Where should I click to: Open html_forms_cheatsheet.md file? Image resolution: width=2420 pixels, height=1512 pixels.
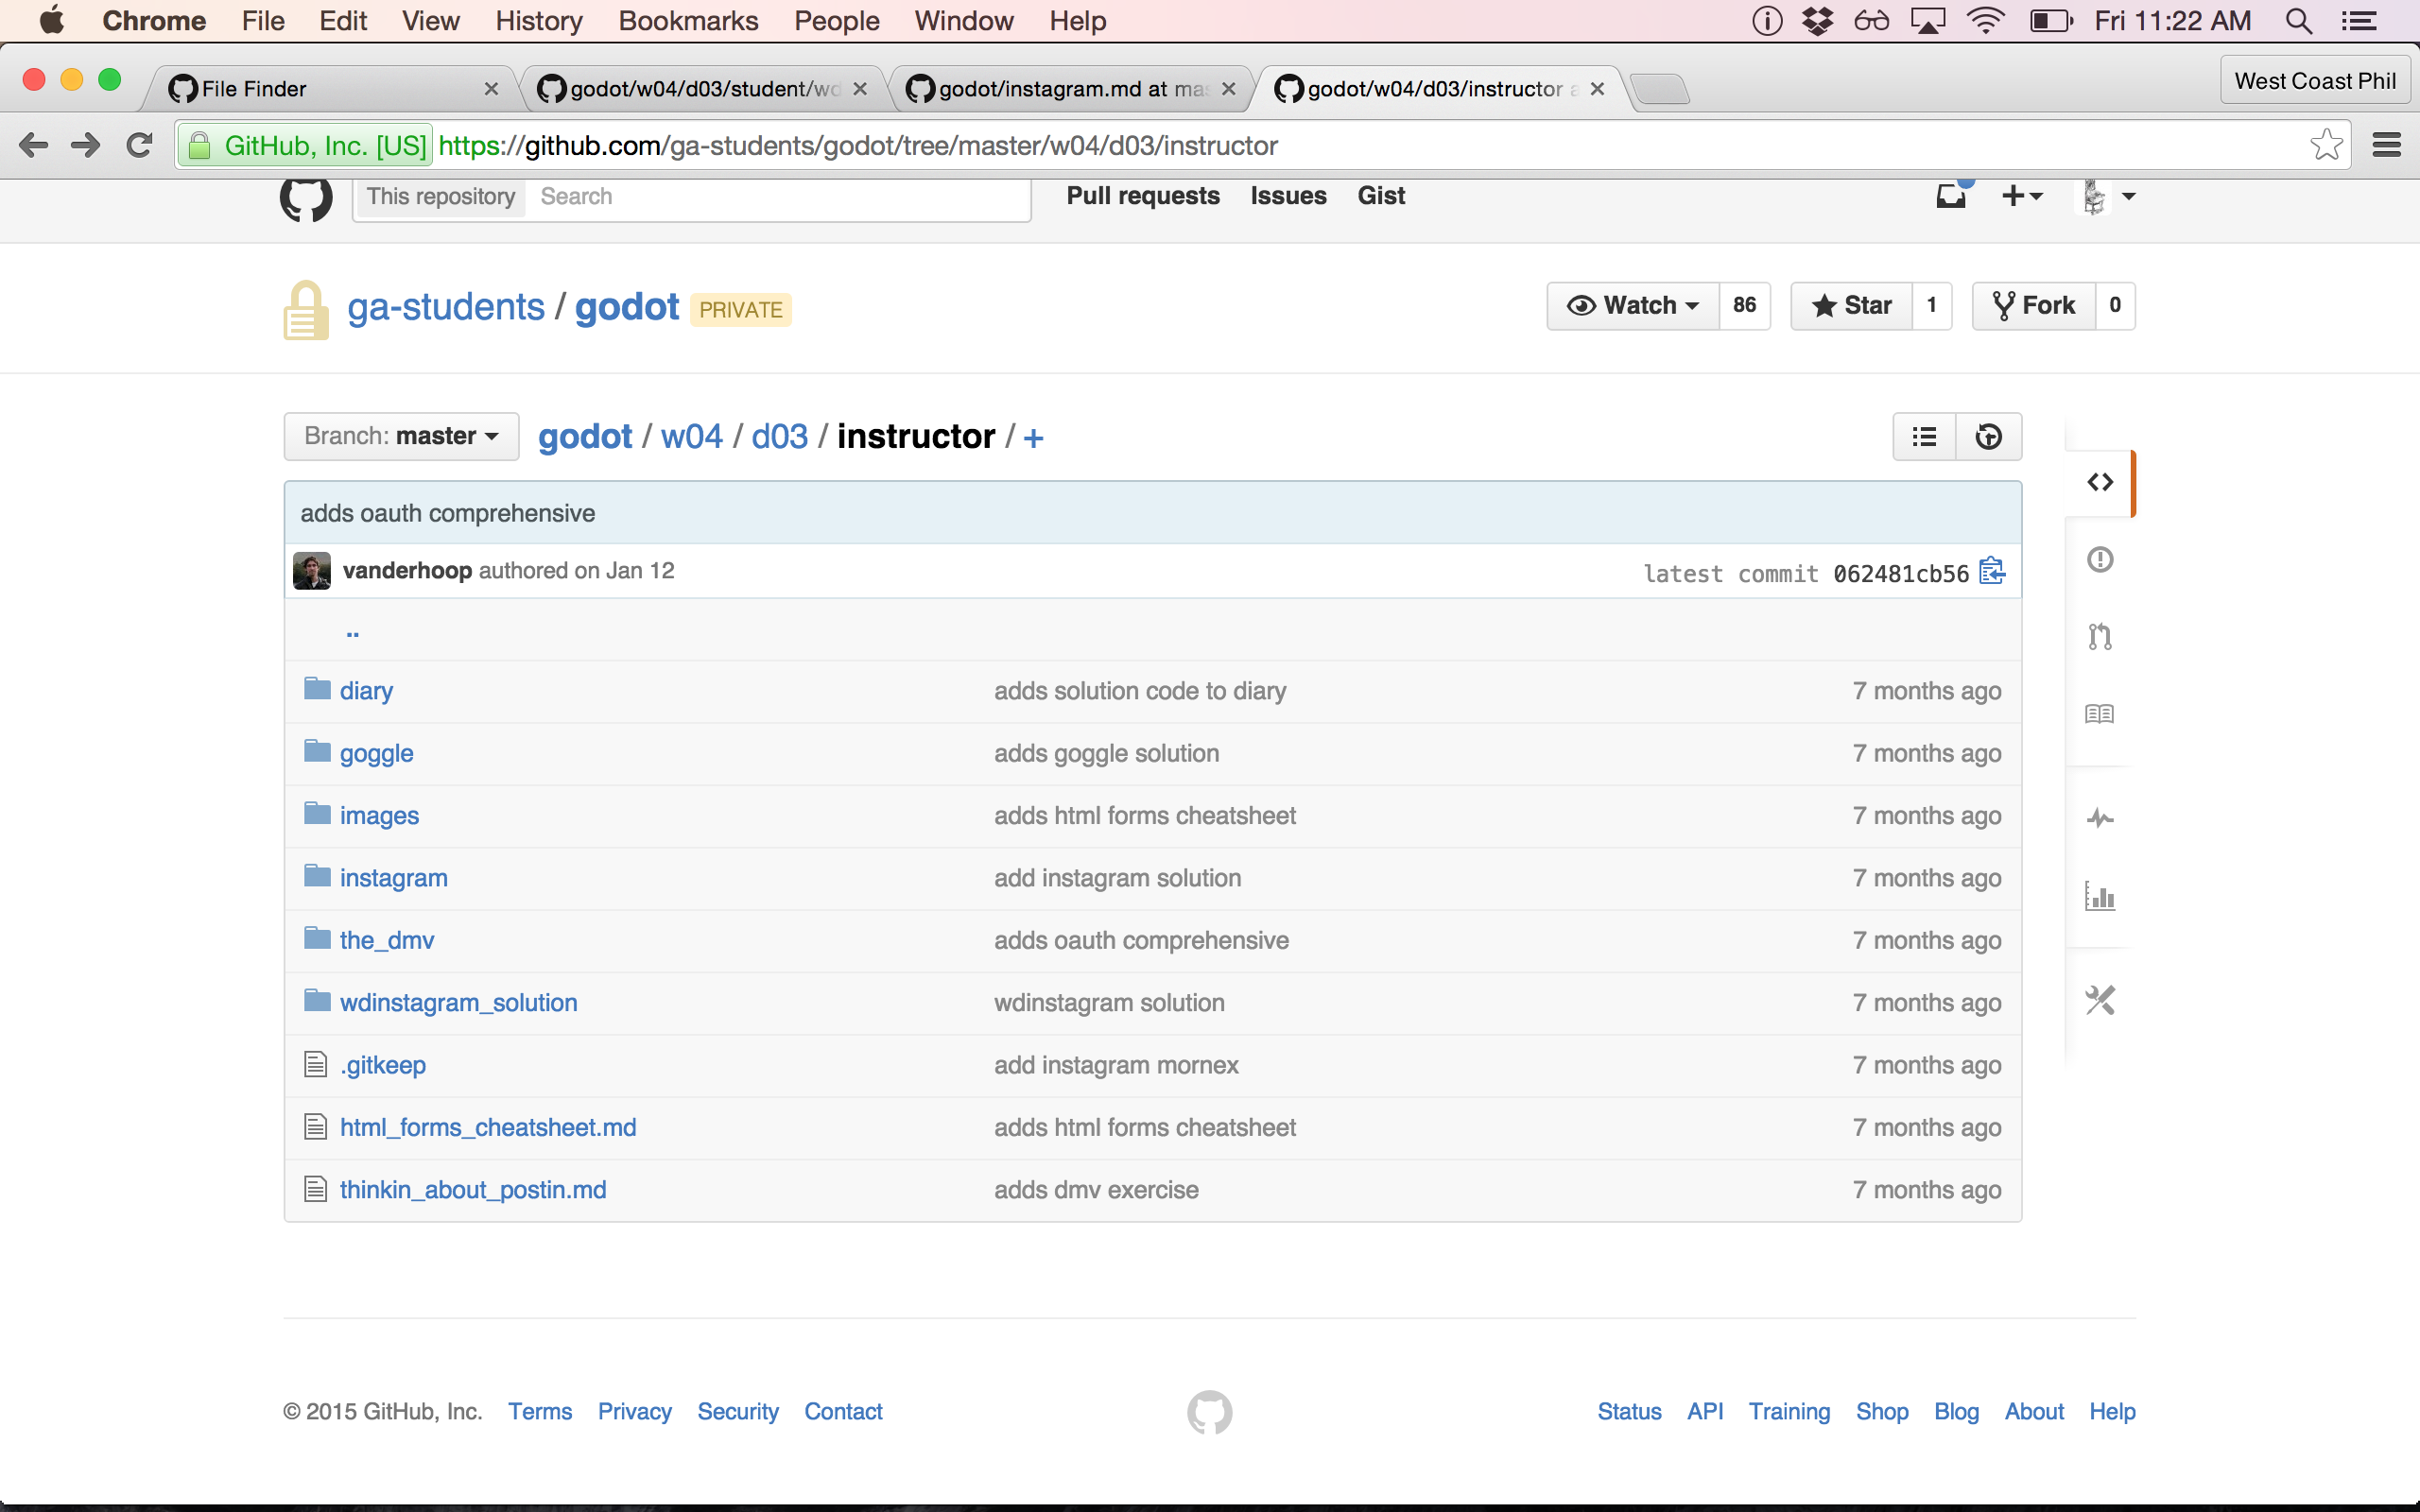tap(487, 1127)
